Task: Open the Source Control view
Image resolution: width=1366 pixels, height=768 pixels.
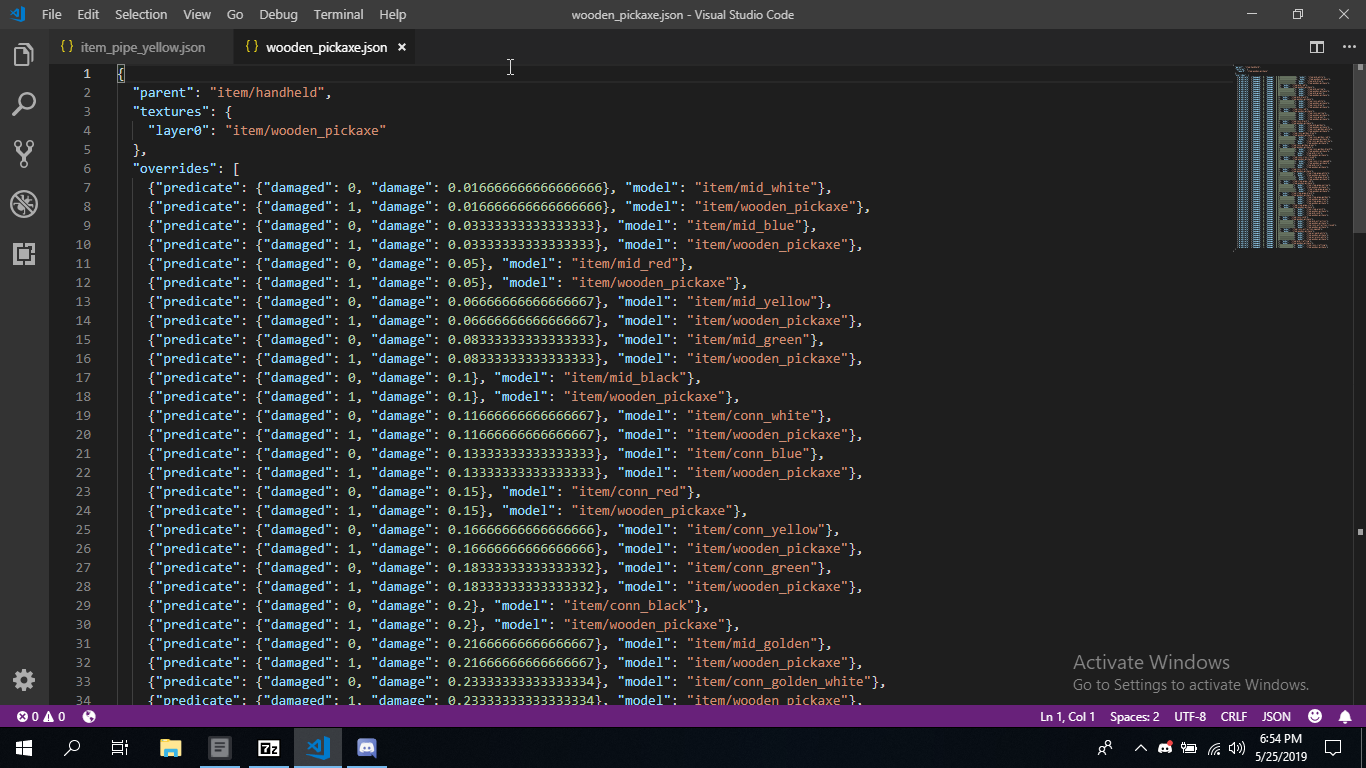Action: tap(24, 154)
